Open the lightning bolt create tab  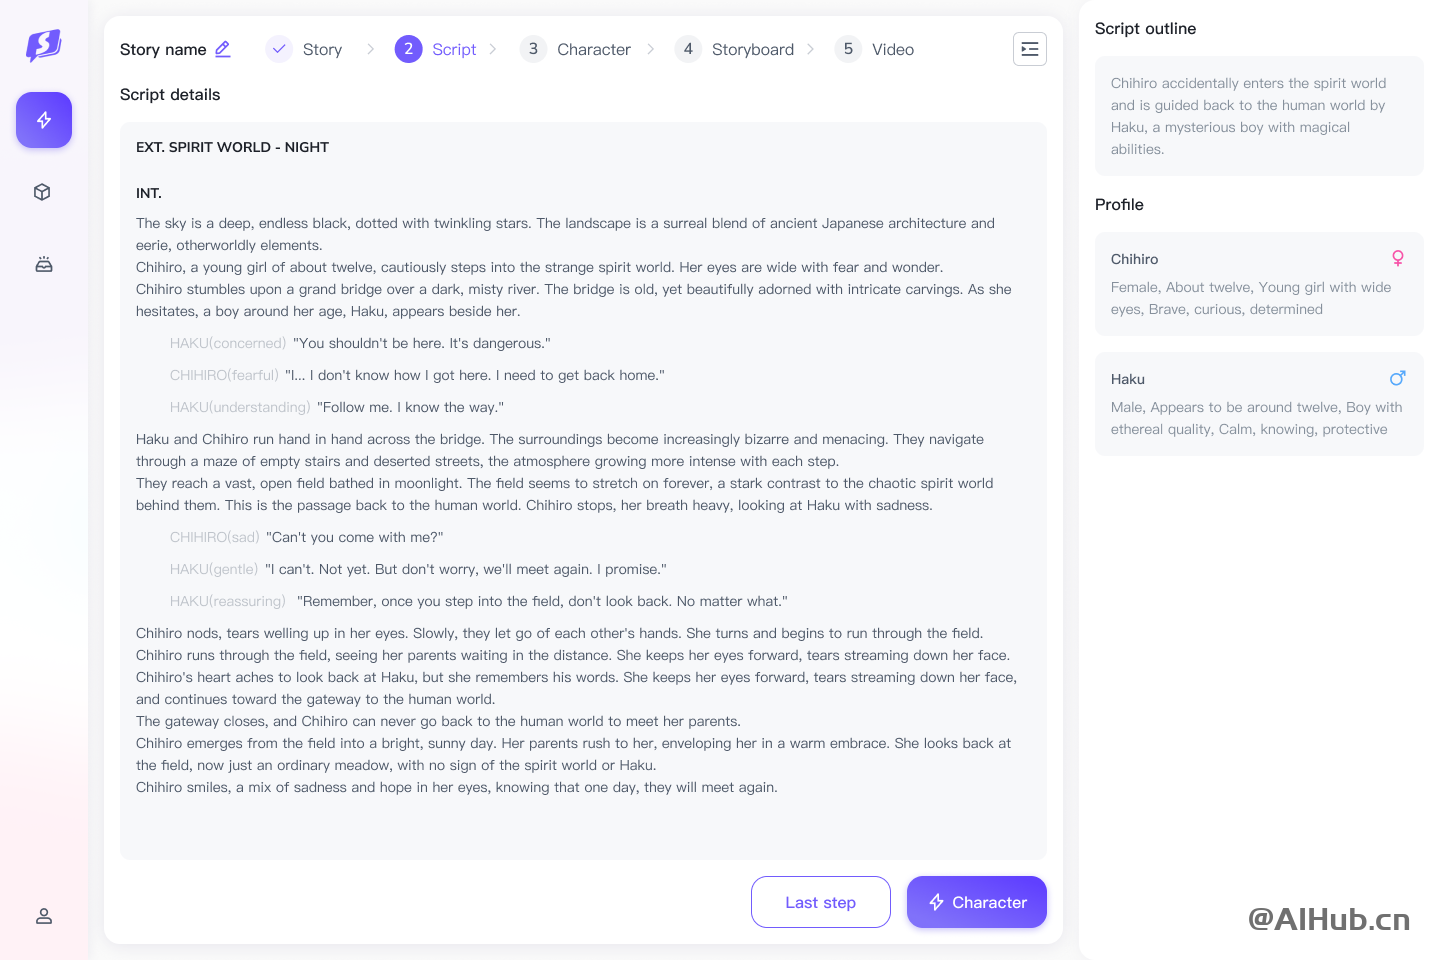click(44, 120)
